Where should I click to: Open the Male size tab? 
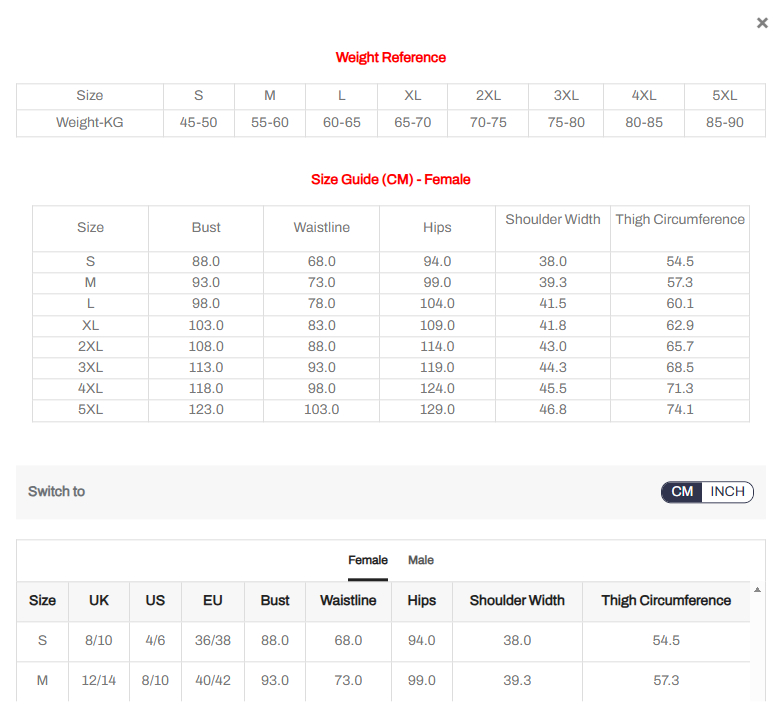(421, 560)
